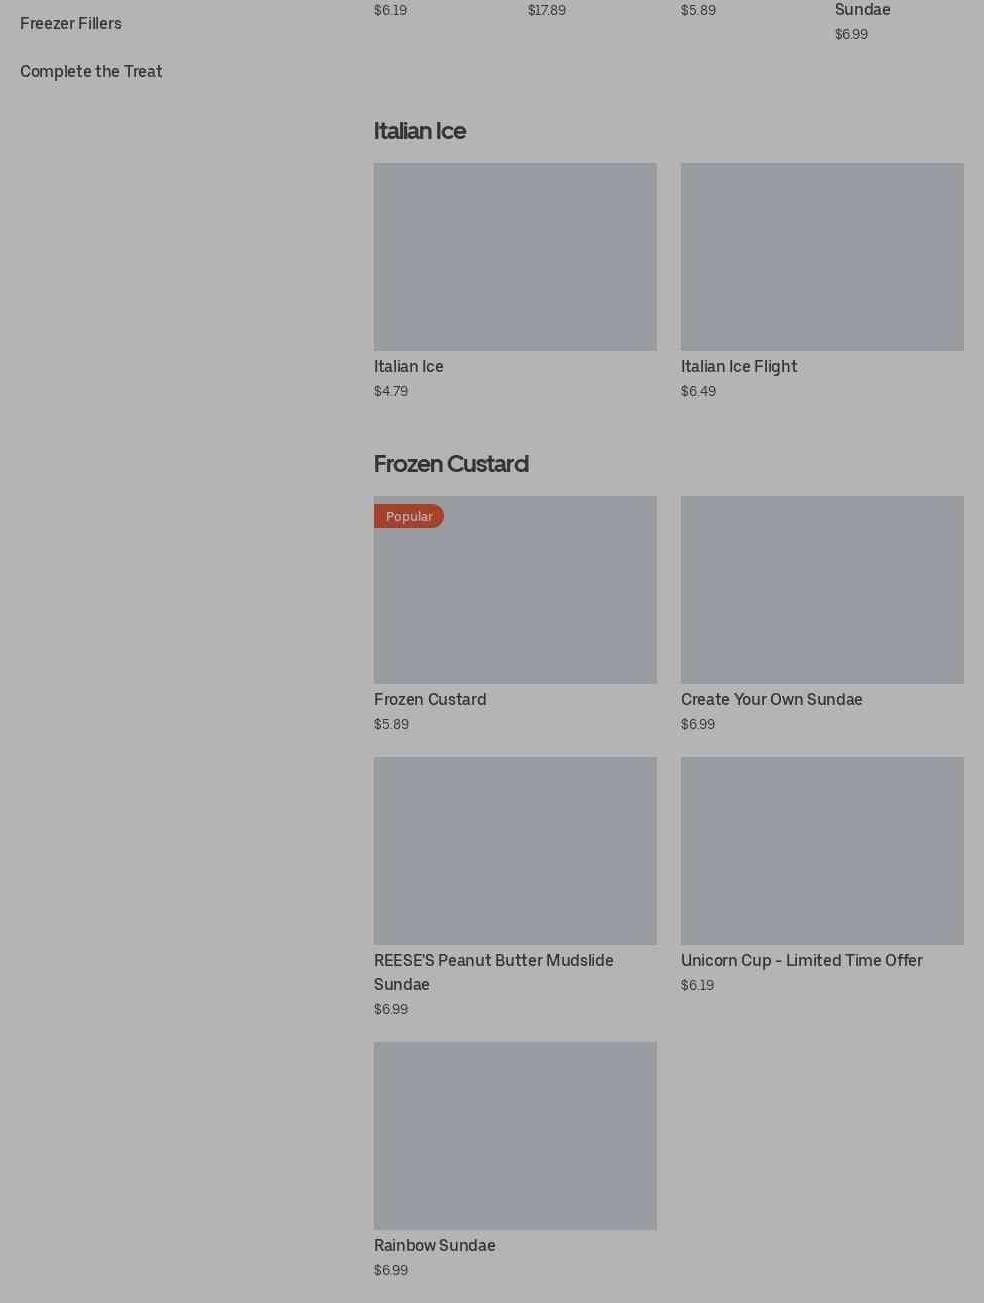Click the Italian Ice section heading
The width and height of the screenshot is (984, 1303).
click(x=419, y=131)
